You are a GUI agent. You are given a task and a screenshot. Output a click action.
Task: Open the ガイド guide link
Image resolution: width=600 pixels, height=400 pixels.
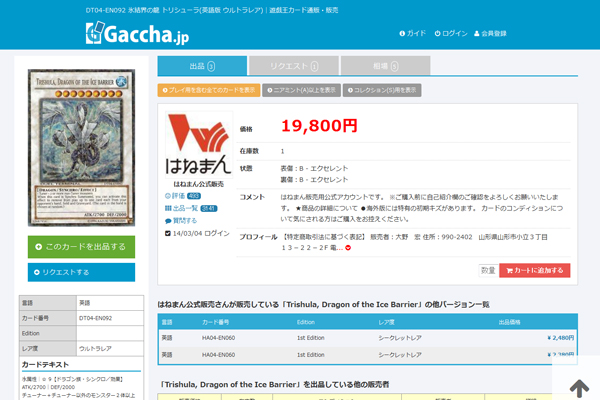click(412, 34)
